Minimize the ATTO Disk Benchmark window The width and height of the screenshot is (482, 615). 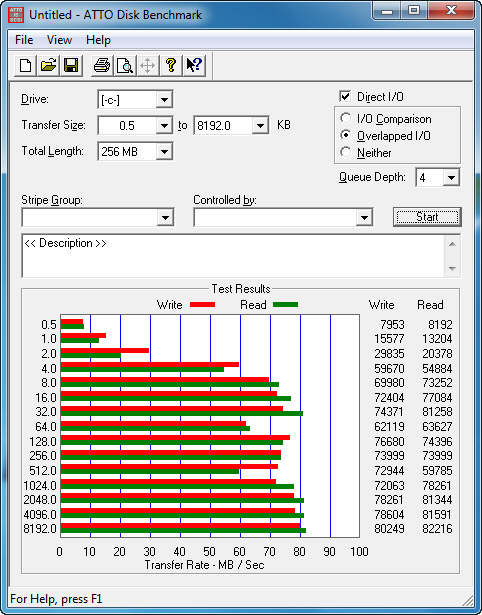(387, 11)
